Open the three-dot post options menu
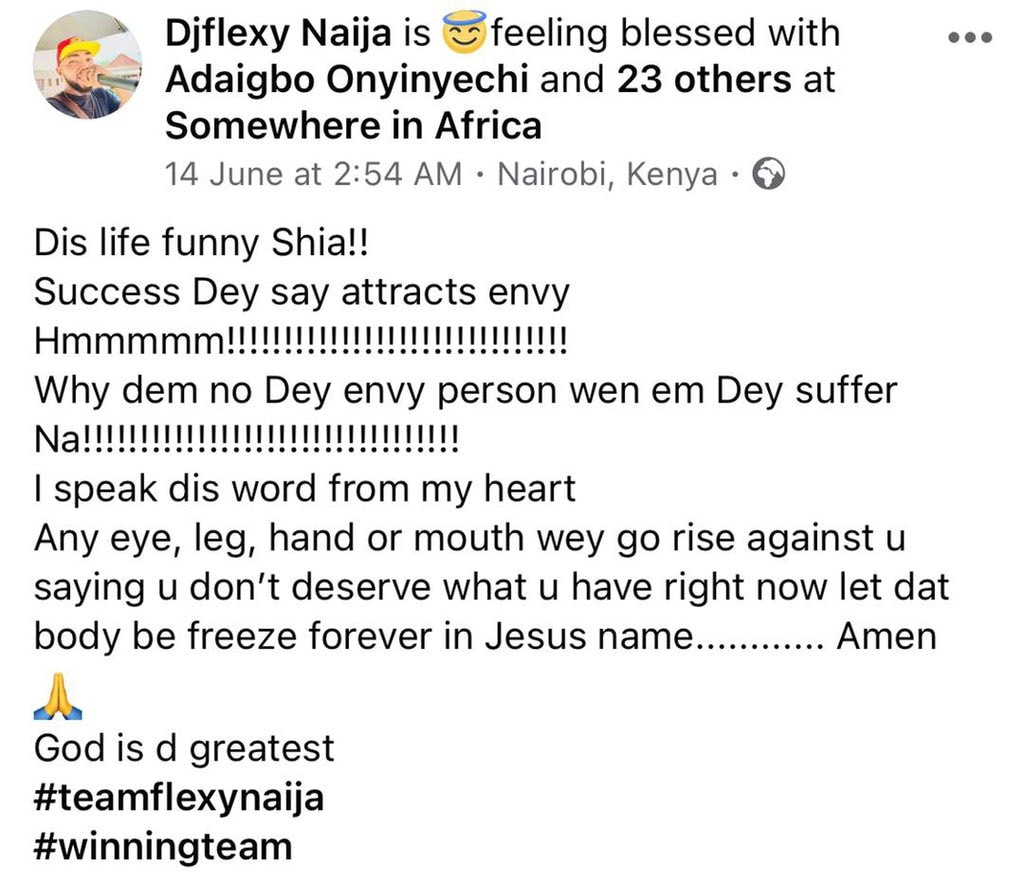Screen dimensions: 1024x884 (x=970, y=37)
